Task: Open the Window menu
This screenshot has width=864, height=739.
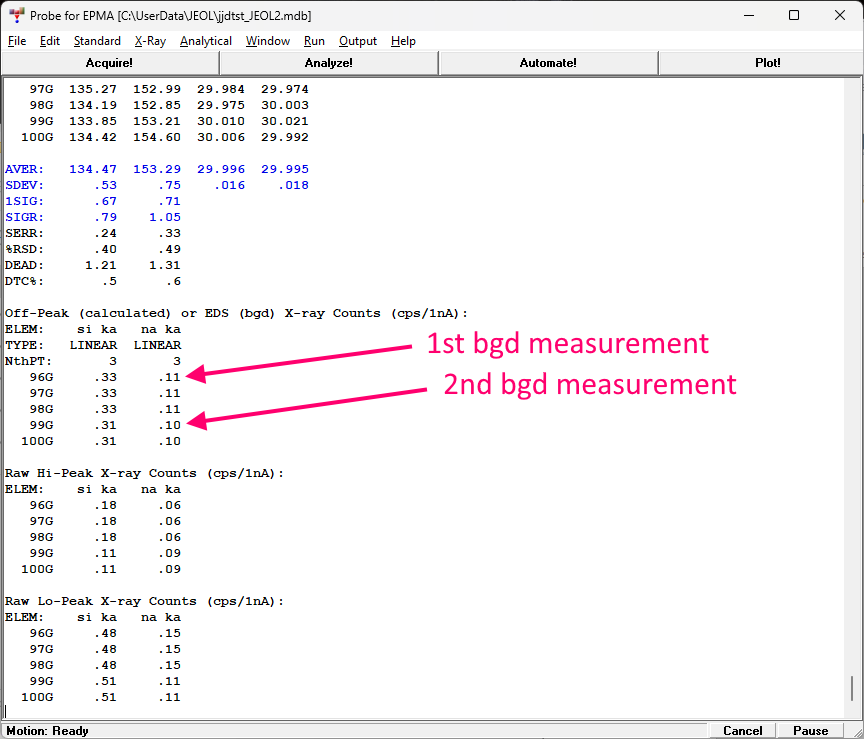Action: click(x=267, y=41)
